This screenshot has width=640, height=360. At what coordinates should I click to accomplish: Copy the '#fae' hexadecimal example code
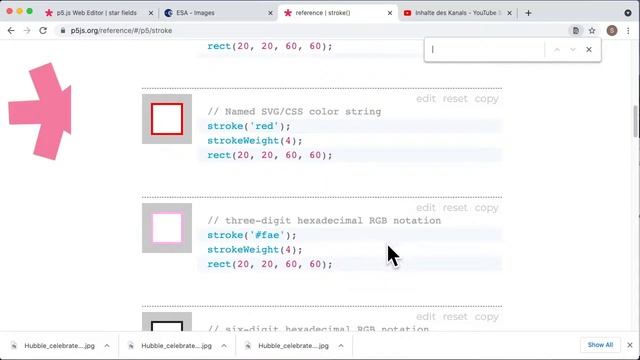click(486, 208)
